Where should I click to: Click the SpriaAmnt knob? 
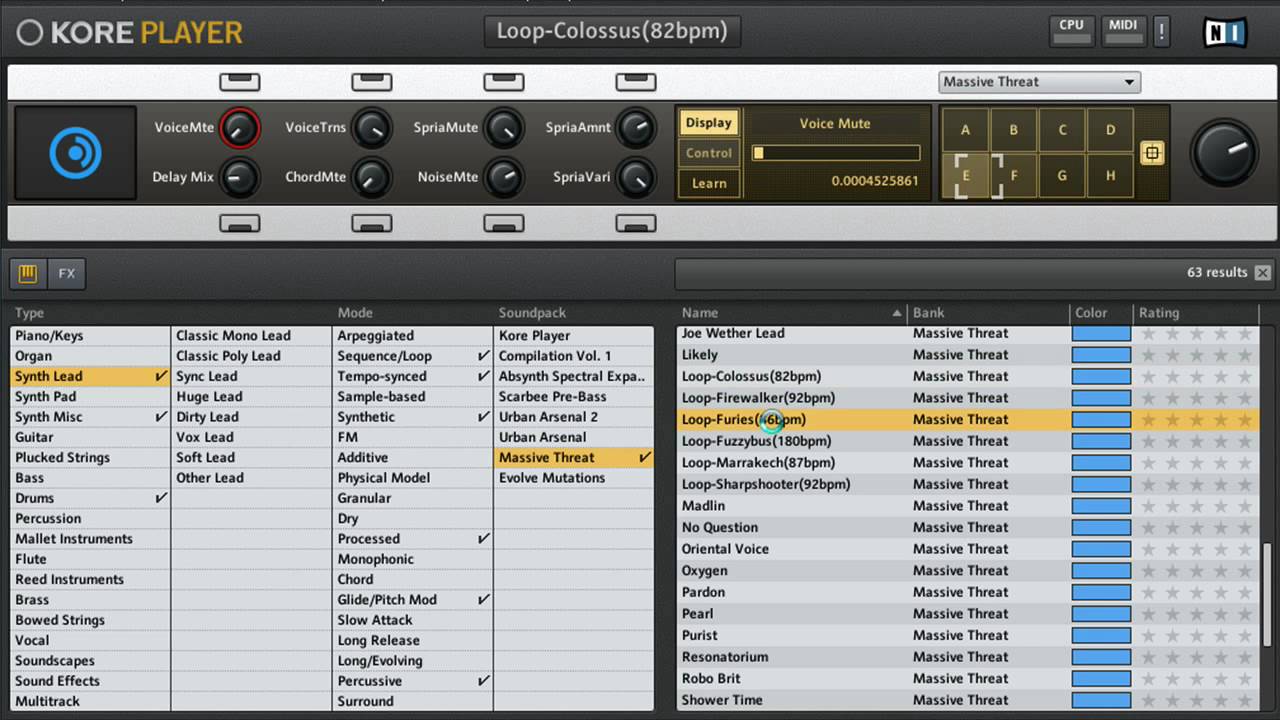635,128
